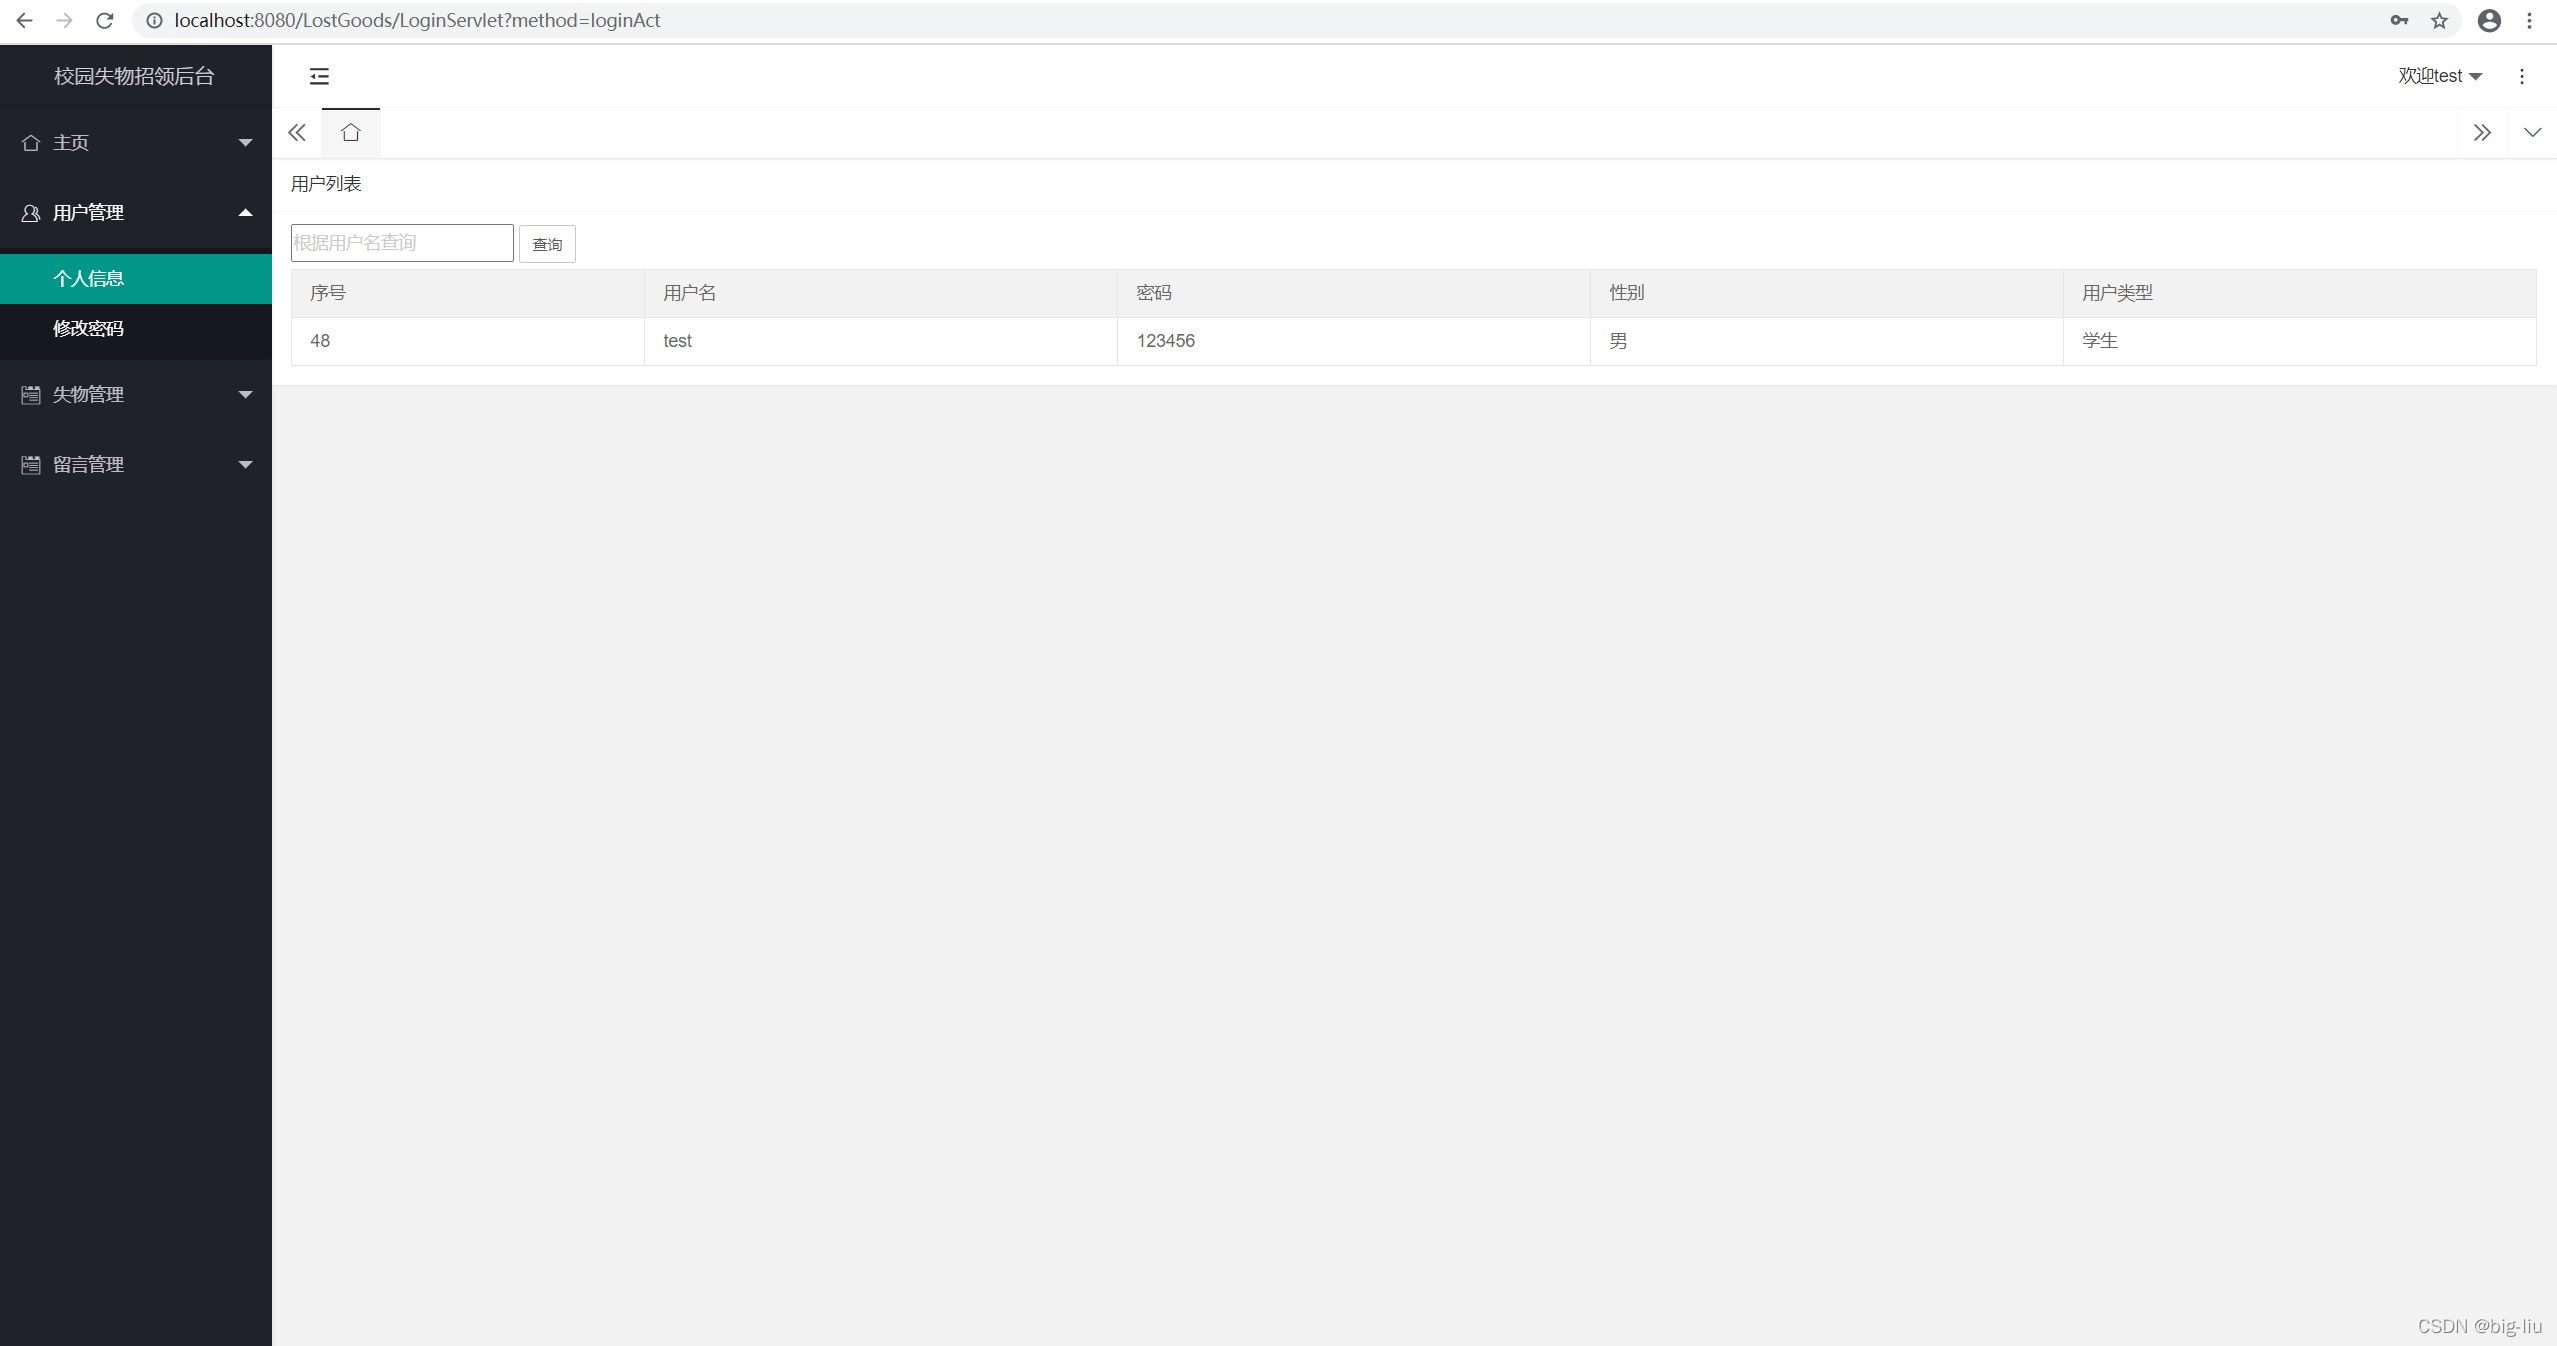Click the site info icon in address bar
This screenshot has height=1346, width=2557.
point(154,20)
